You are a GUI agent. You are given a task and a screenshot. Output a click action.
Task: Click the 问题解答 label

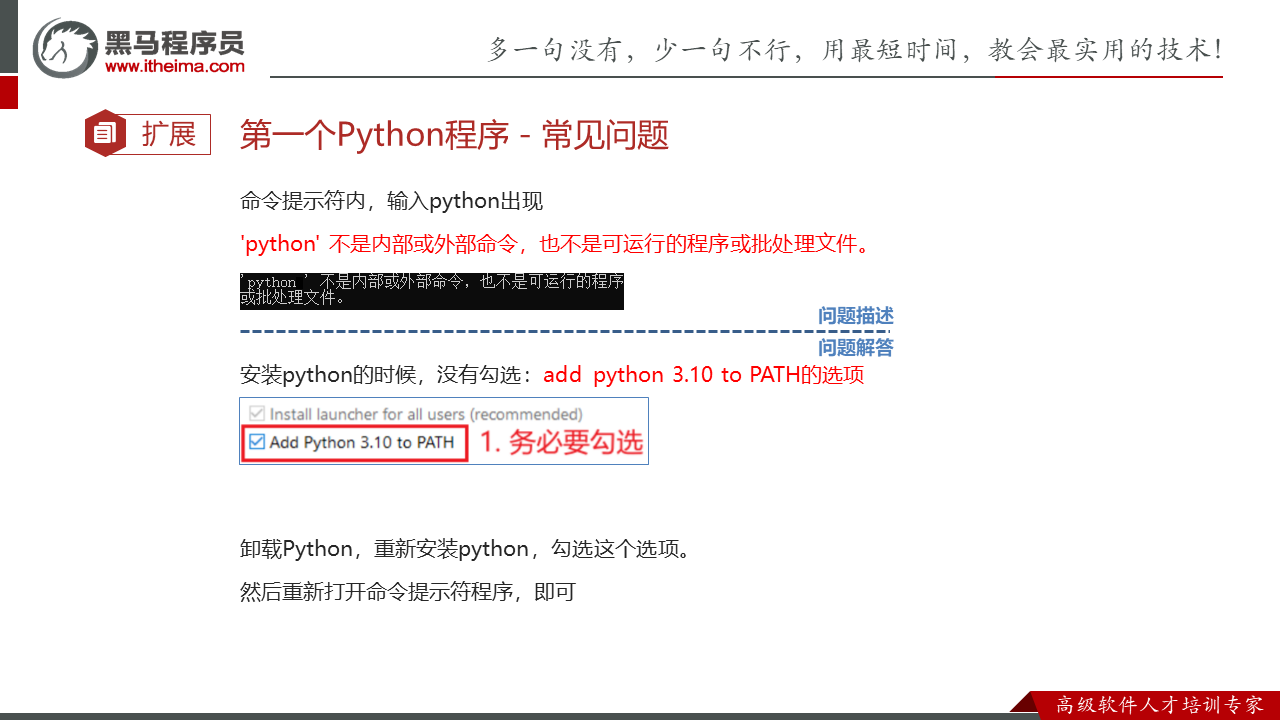point(855,348)
